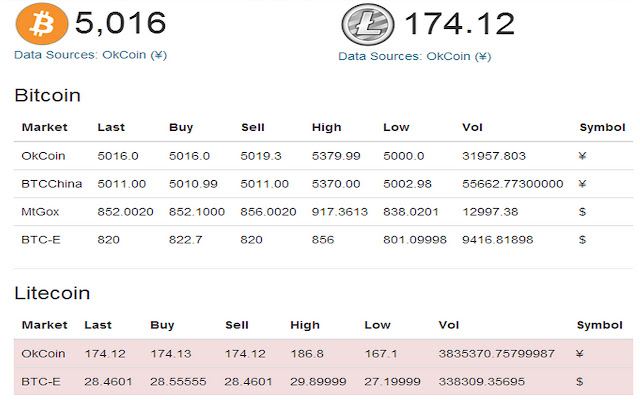Image resolution: width=640 pixels, height=400 pixels.
Task: Select the BTC-E row in the Bitcoin table
Action: [x=323, y=240]
